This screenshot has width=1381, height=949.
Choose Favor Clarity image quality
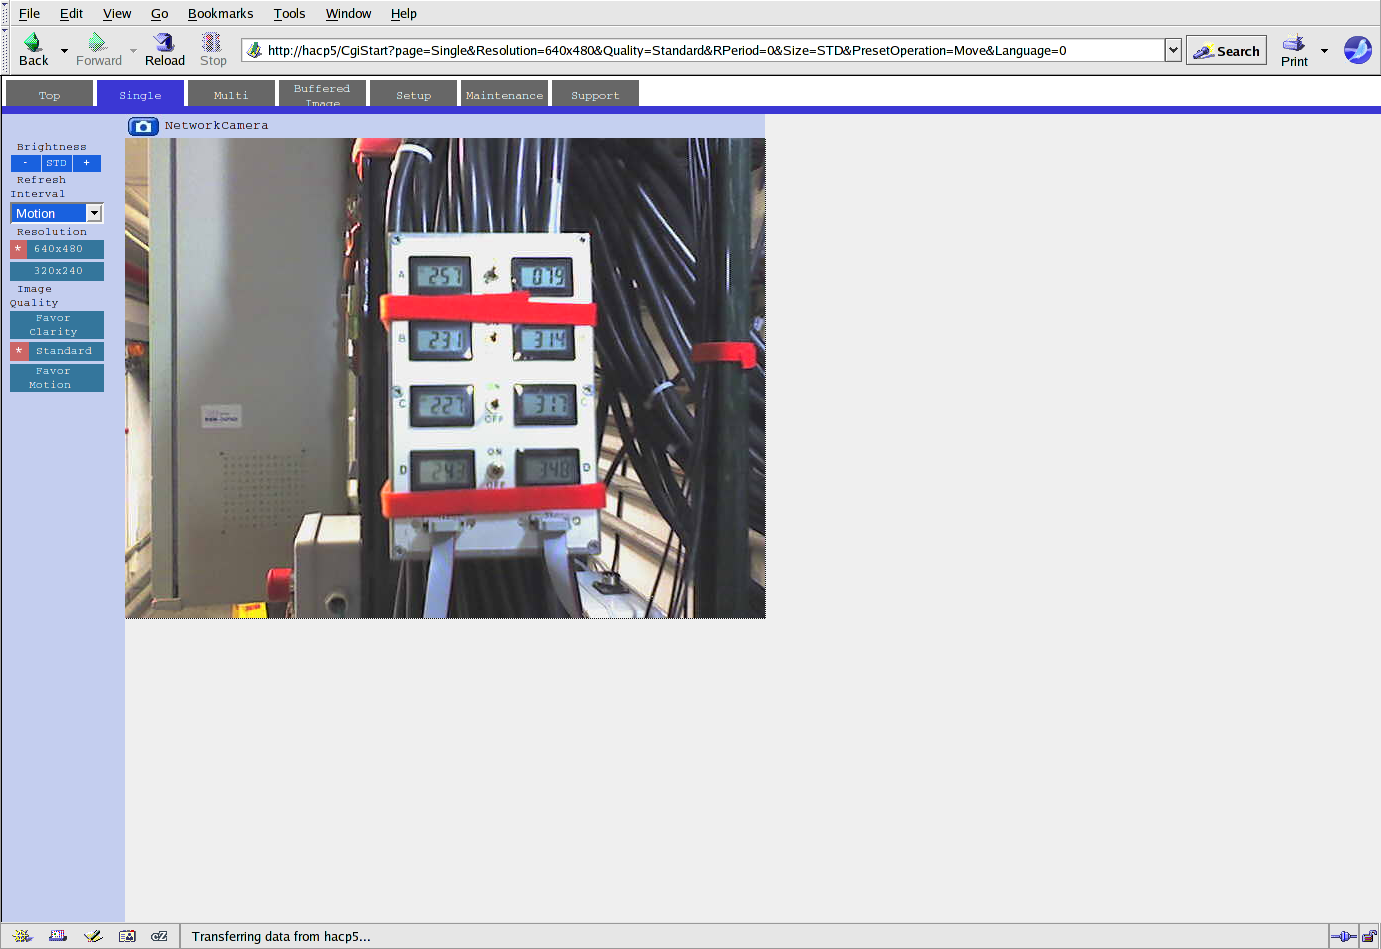pyautogui.click(x=57, y=325)
